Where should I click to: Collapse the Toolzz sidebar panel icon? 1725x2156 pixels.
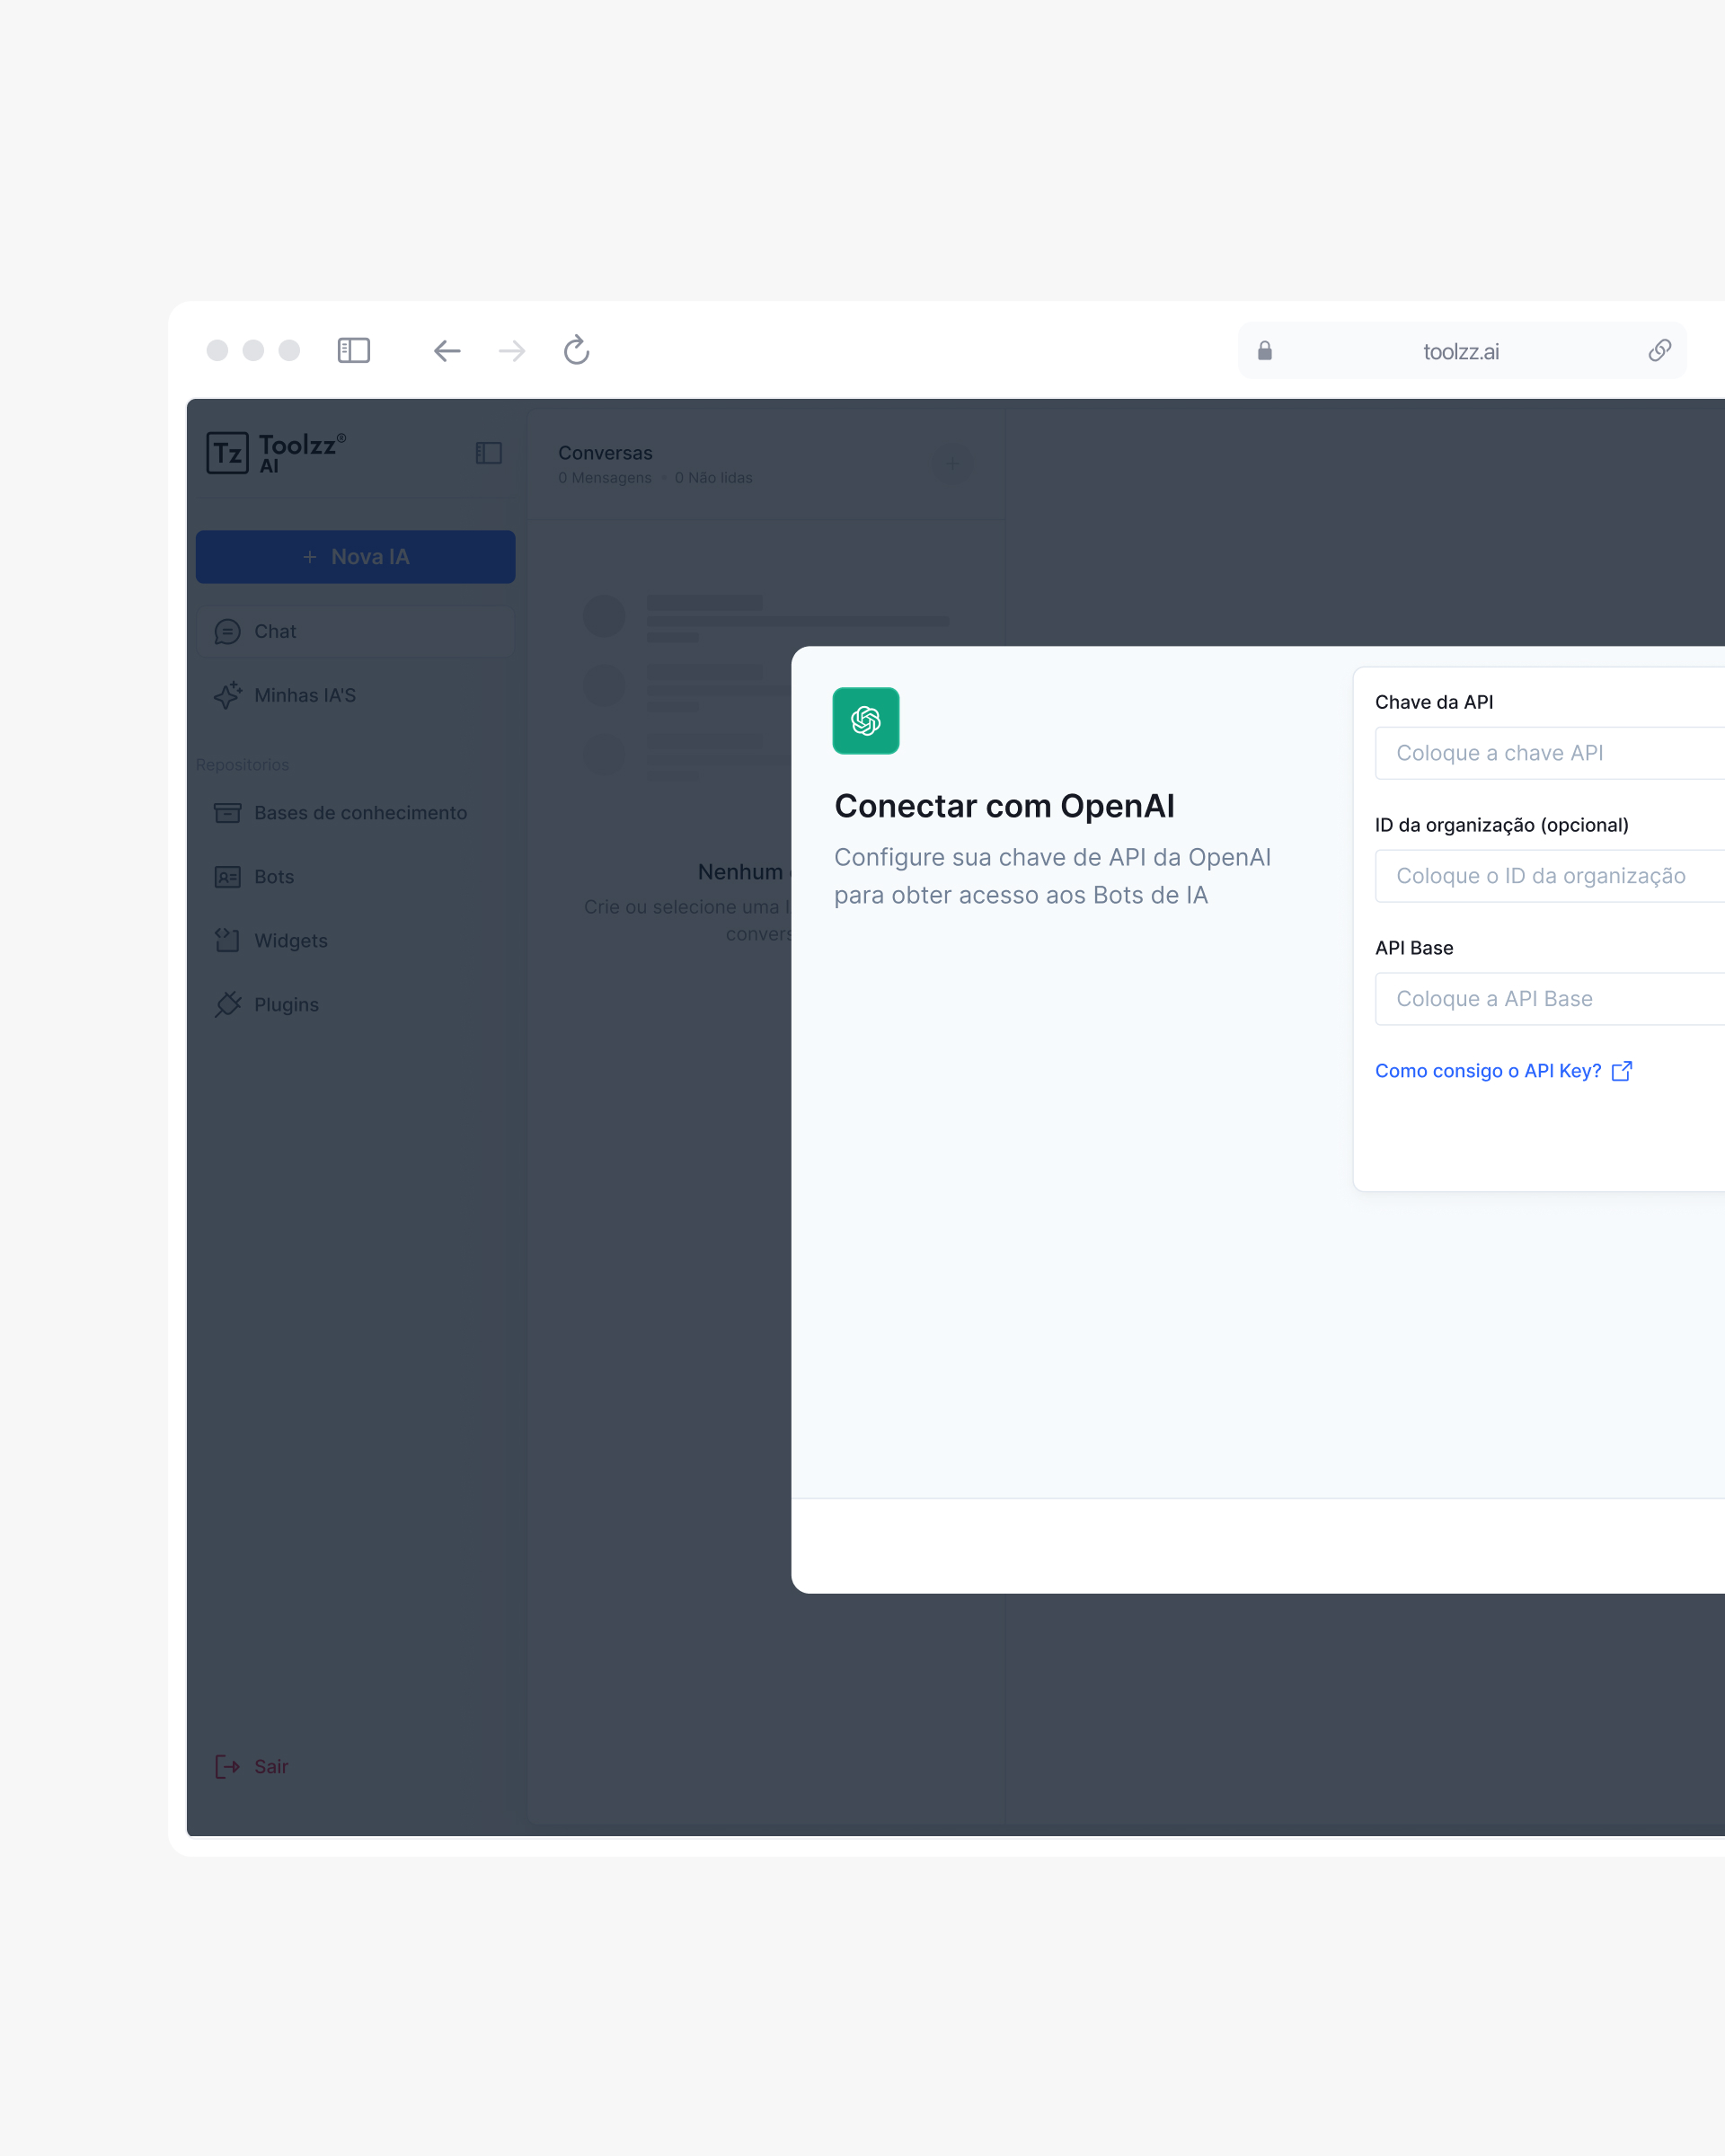coord(488,453)
